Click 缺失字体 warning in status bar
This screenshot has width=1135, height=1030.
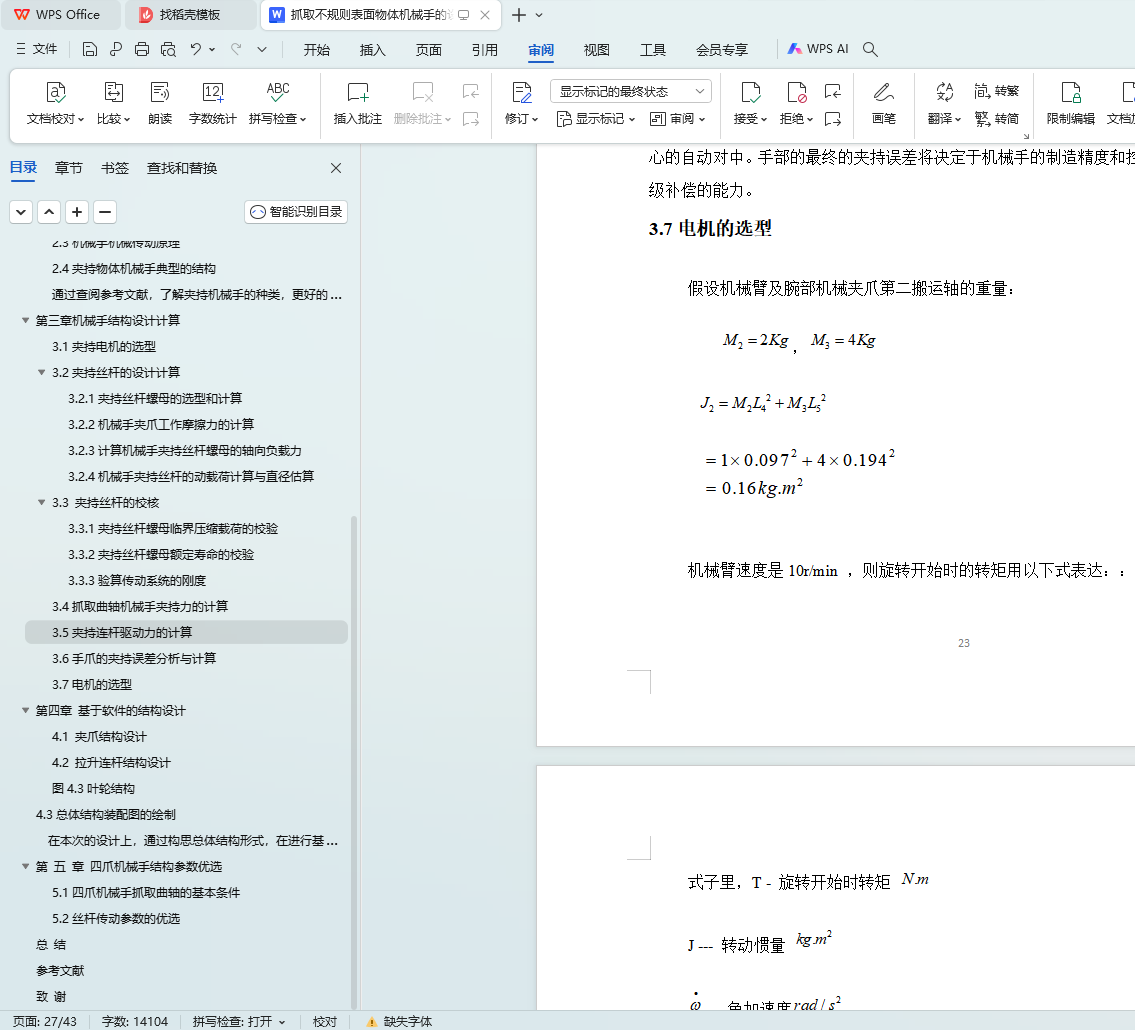coord(399,1021)
